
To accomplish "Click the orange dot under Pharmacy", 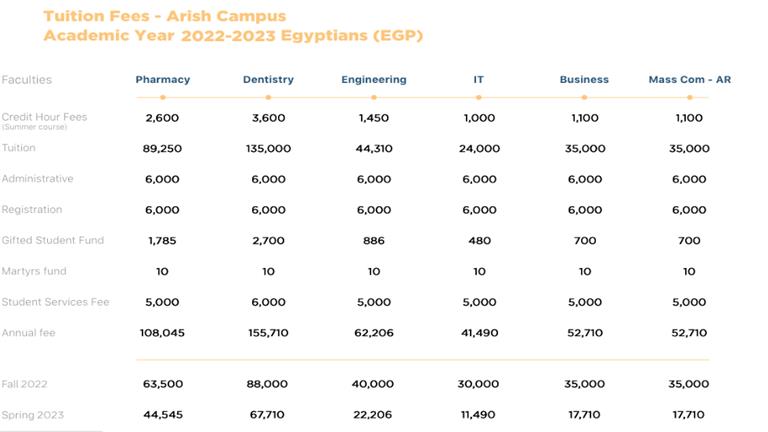I will click(162, 97).
